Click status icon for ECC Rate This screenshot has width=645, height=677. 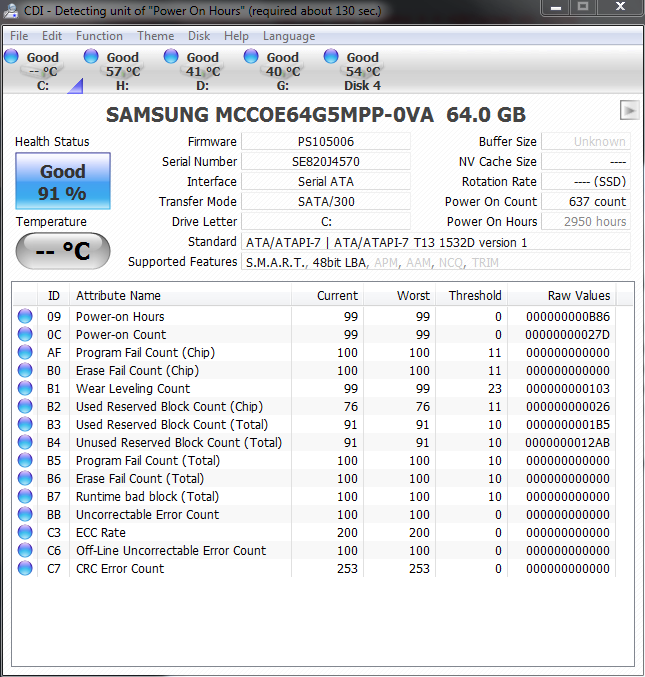point(25,532)
